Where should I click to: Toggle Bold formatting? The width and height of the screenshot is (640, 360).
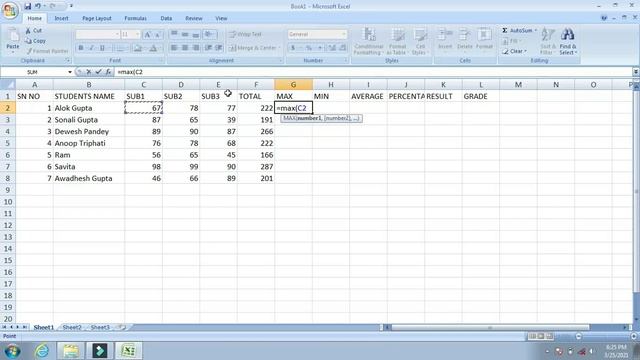[x=81, y=48]
